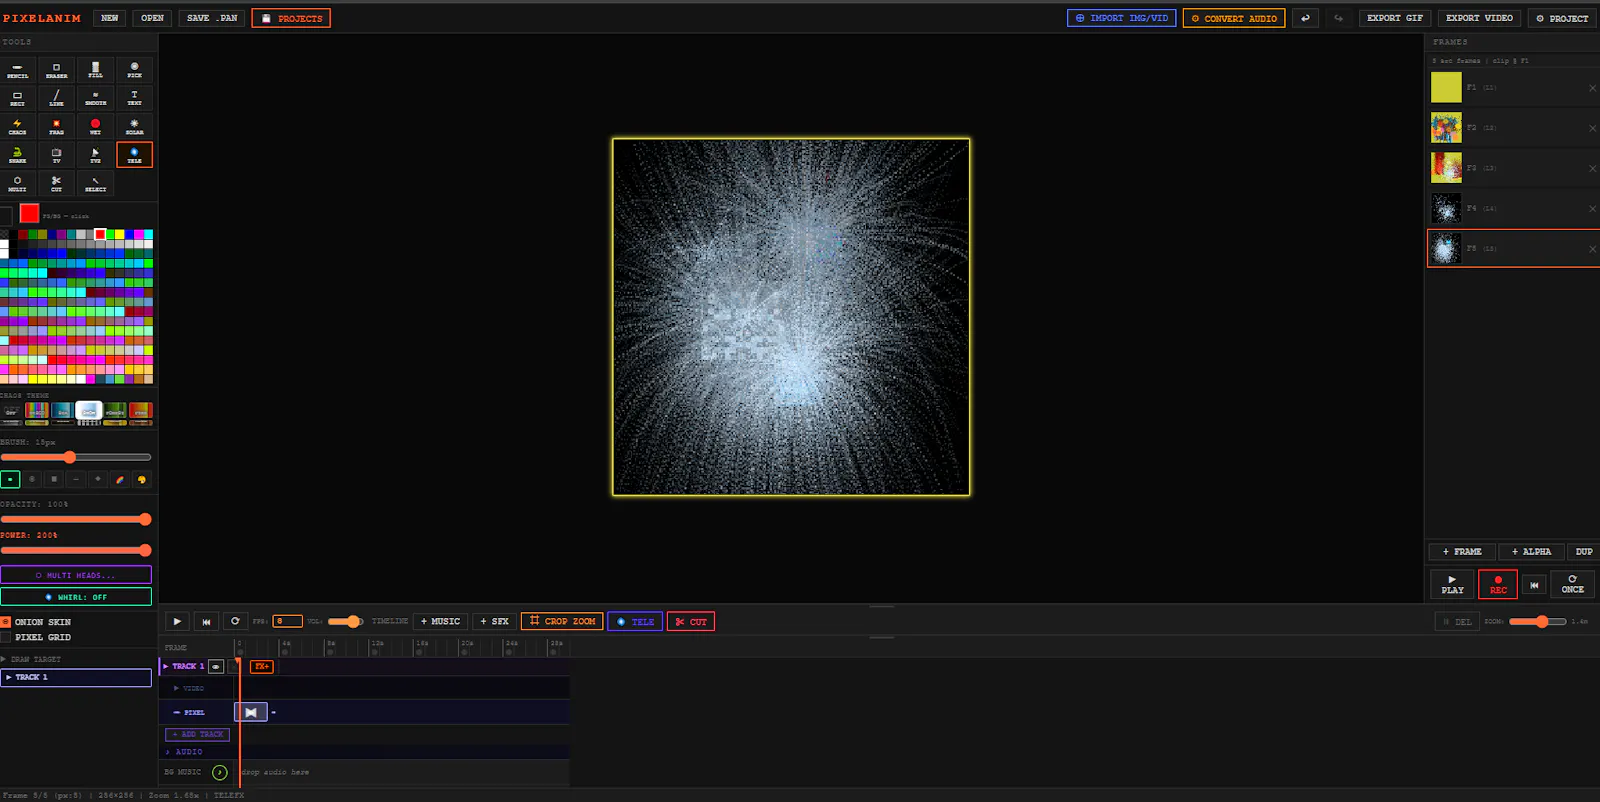
Task: Click Convert Audio button
Action: (1234, 18)
